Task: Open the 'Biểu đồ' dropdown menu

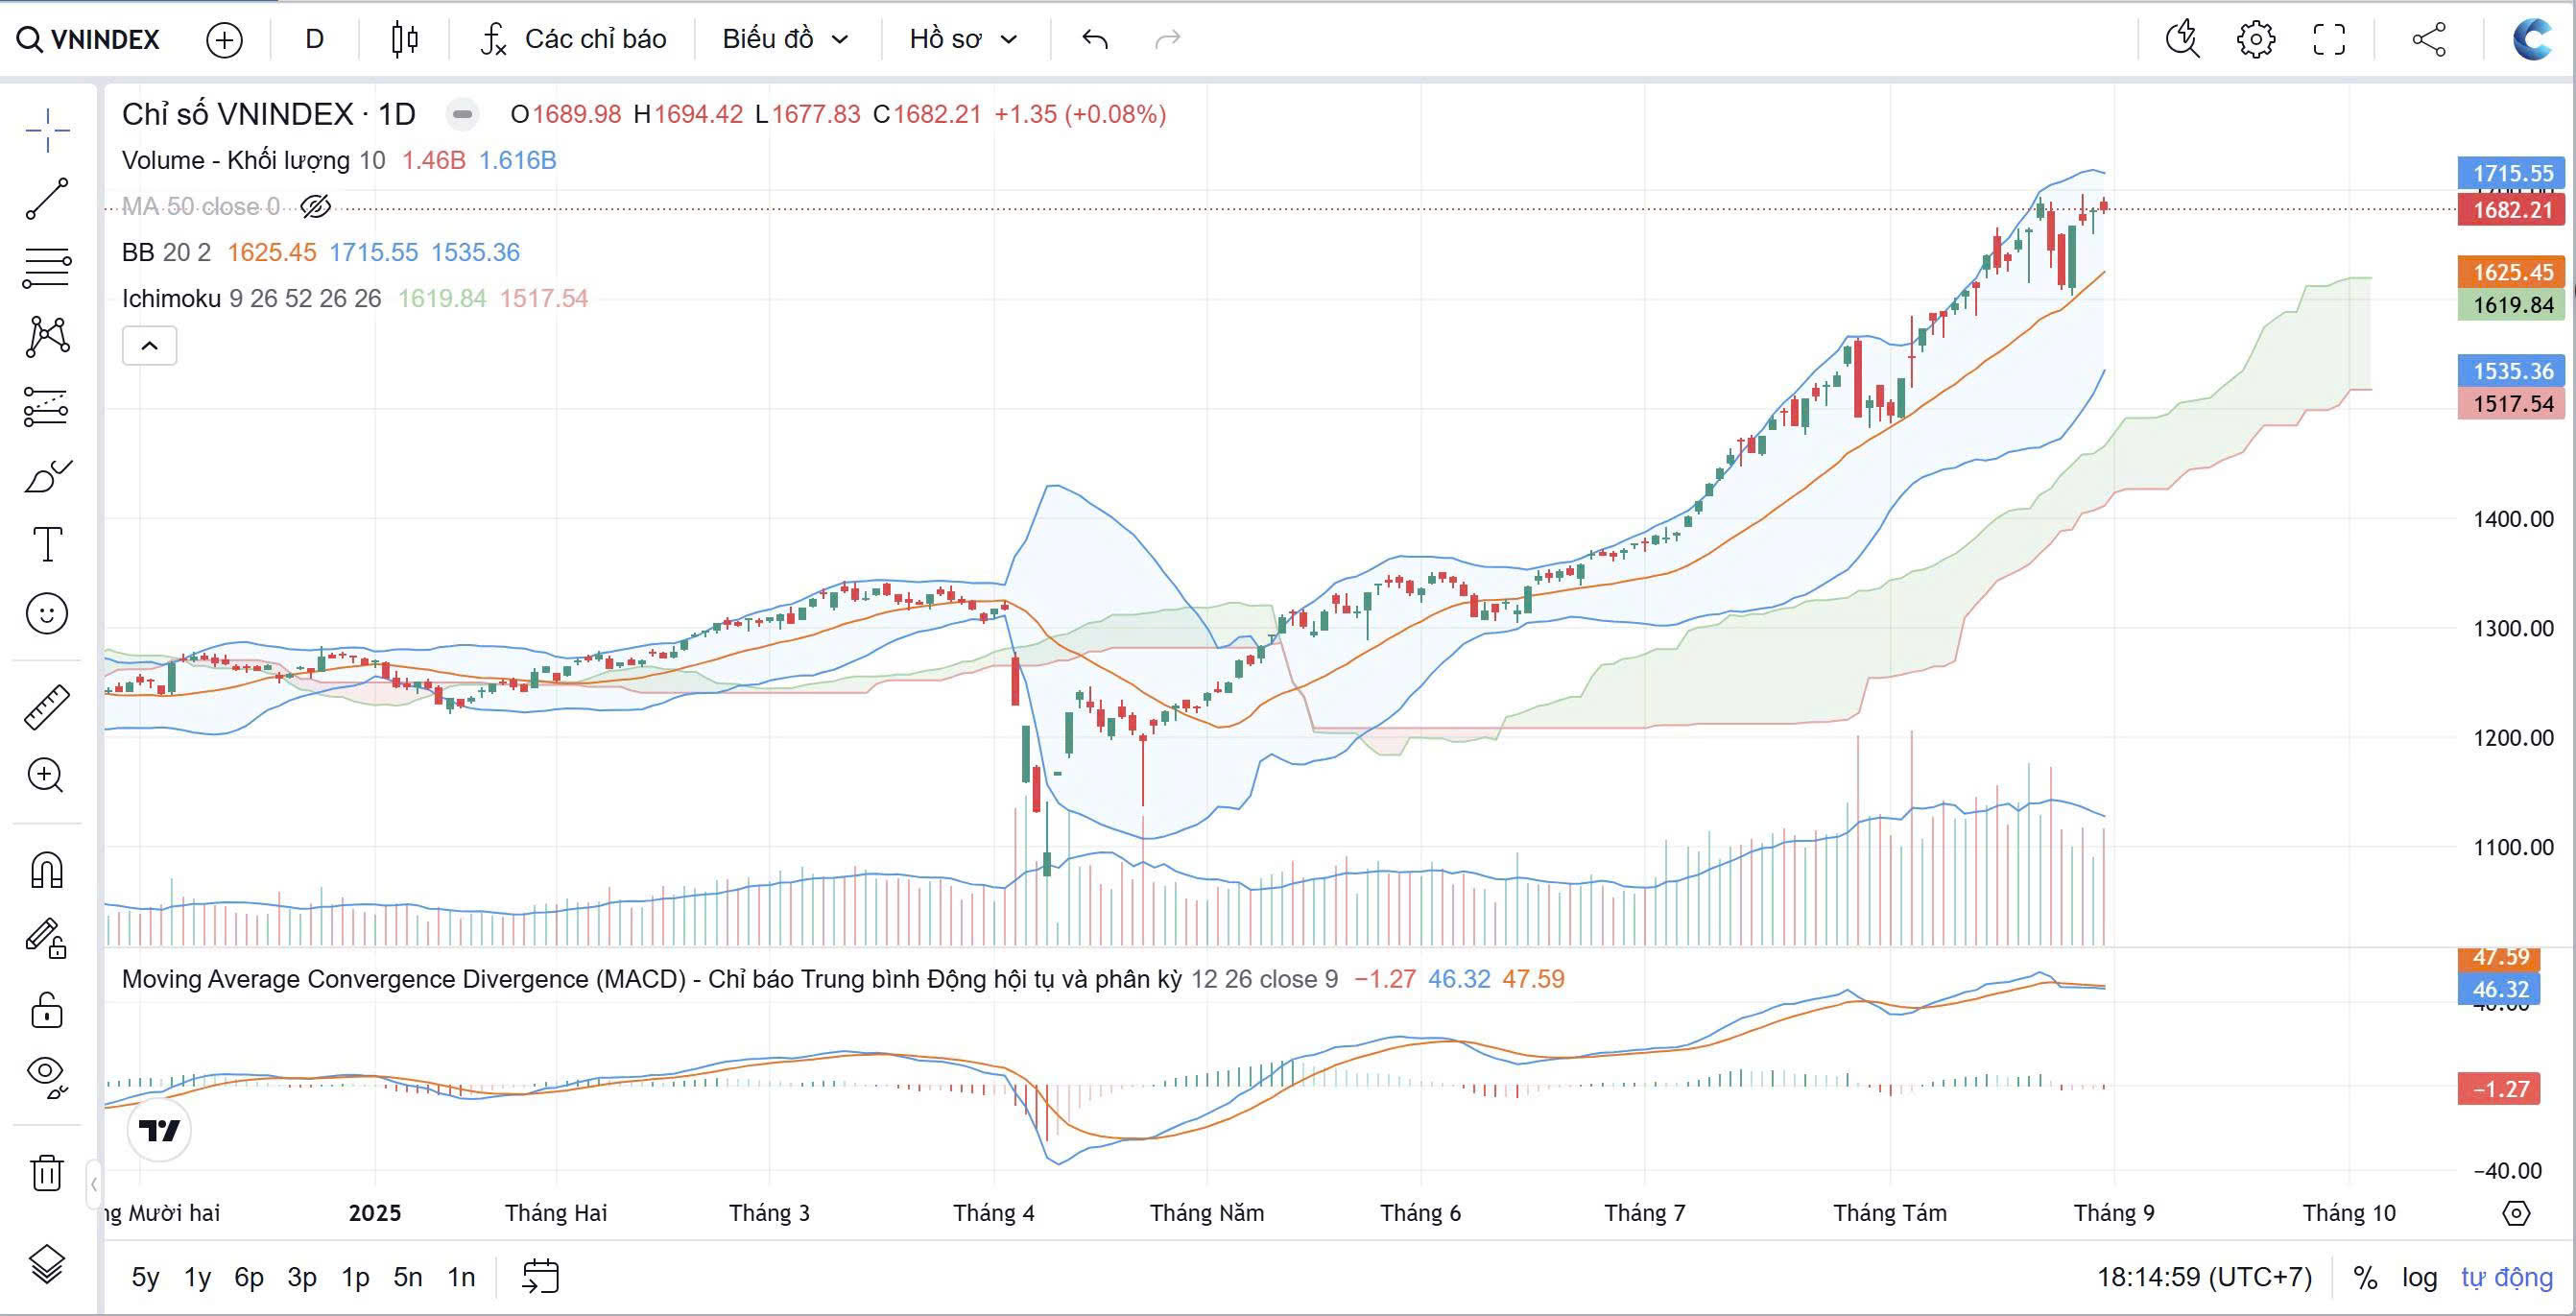Action: (785, 39)
